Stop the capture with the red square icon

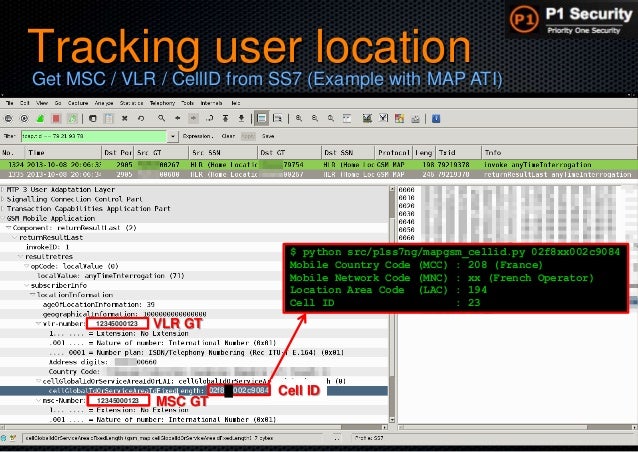click(56, 119)
